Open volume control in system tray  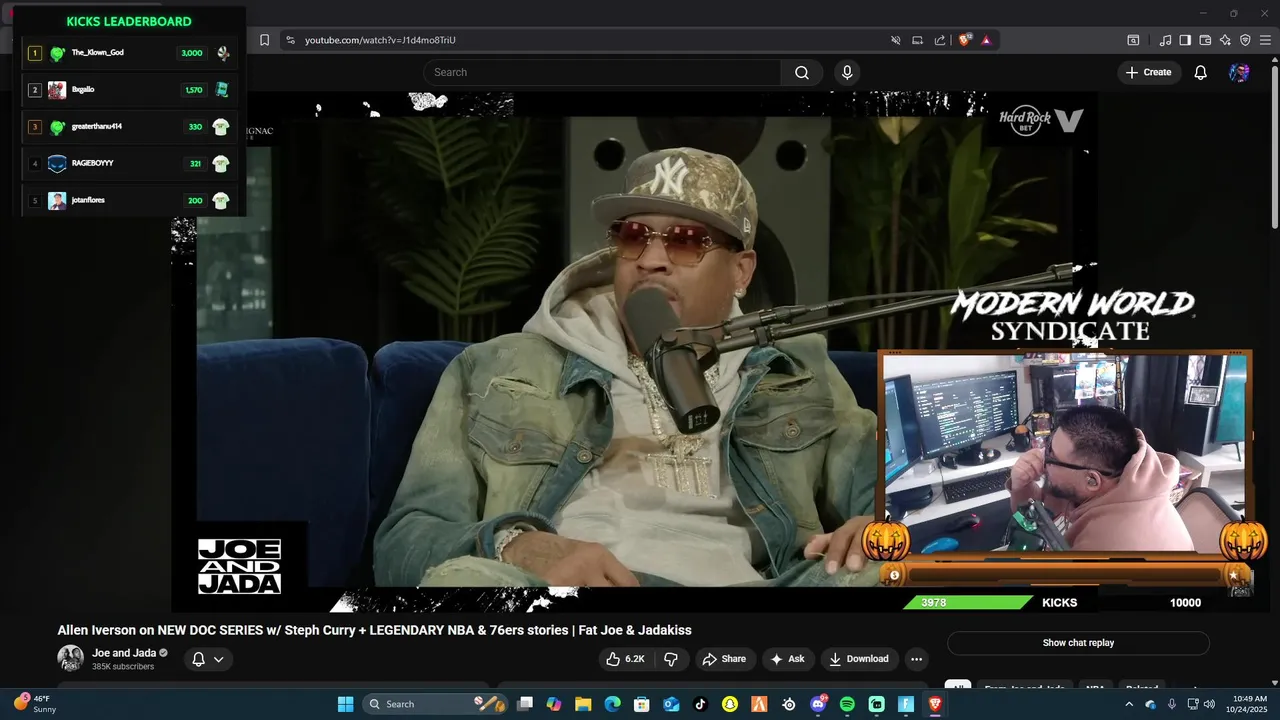click(x=1209, y=704)
